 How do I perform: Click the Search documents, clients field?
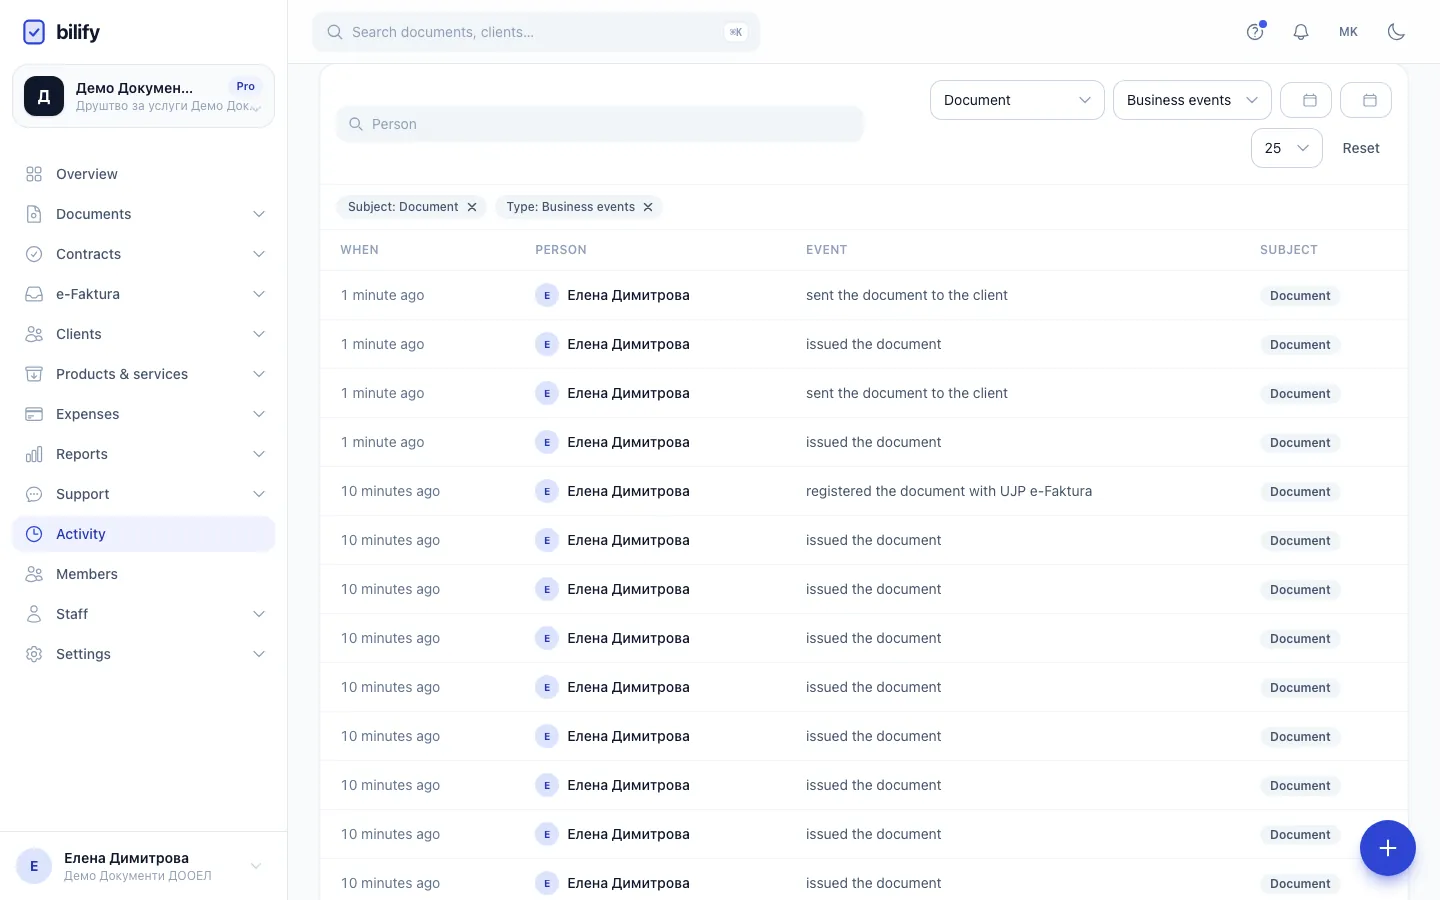[536, 32]
